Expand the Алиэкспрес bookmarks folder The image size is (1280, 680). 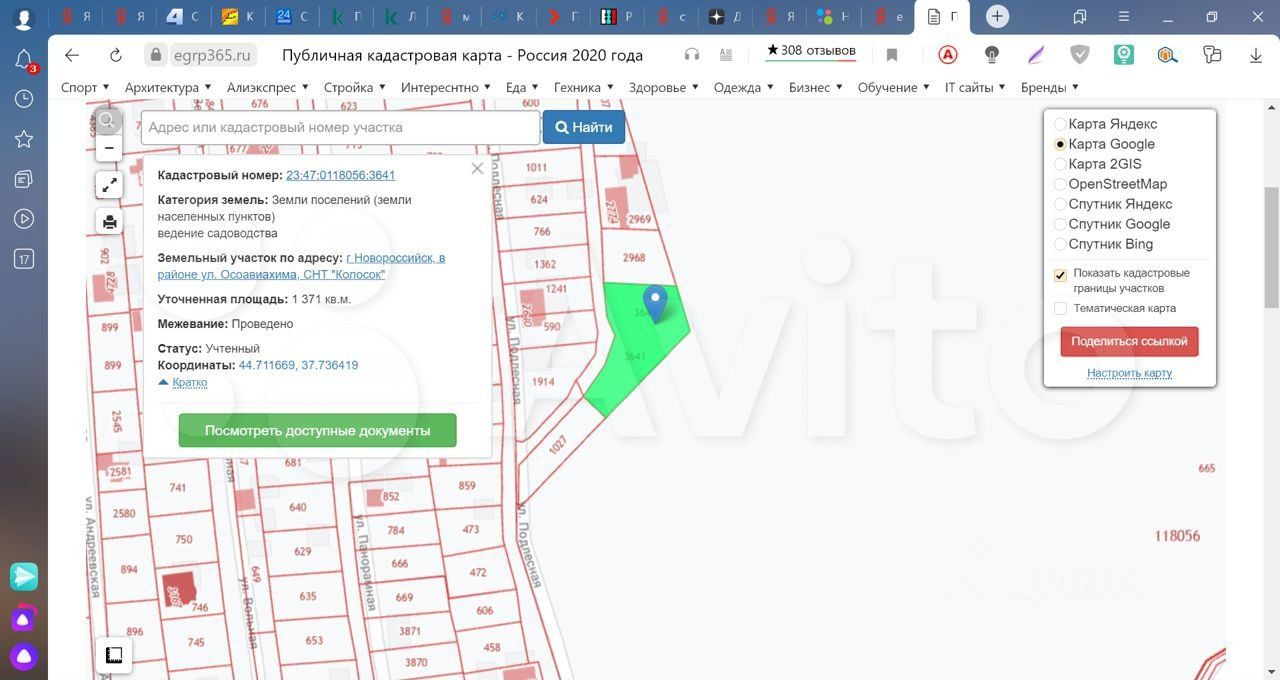pyautogui.click(x=268, y=87)
